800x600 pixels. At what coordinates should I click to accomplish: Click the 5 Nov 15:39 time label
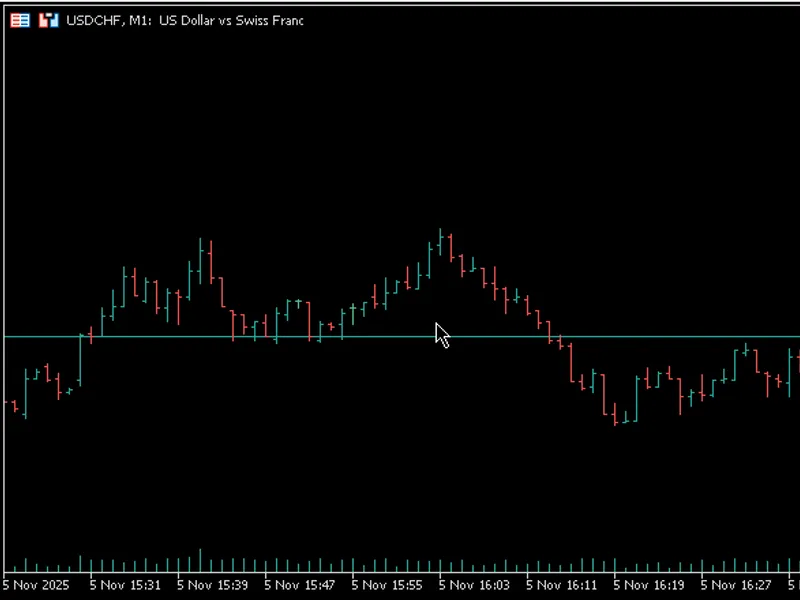(x=213, y=585)
